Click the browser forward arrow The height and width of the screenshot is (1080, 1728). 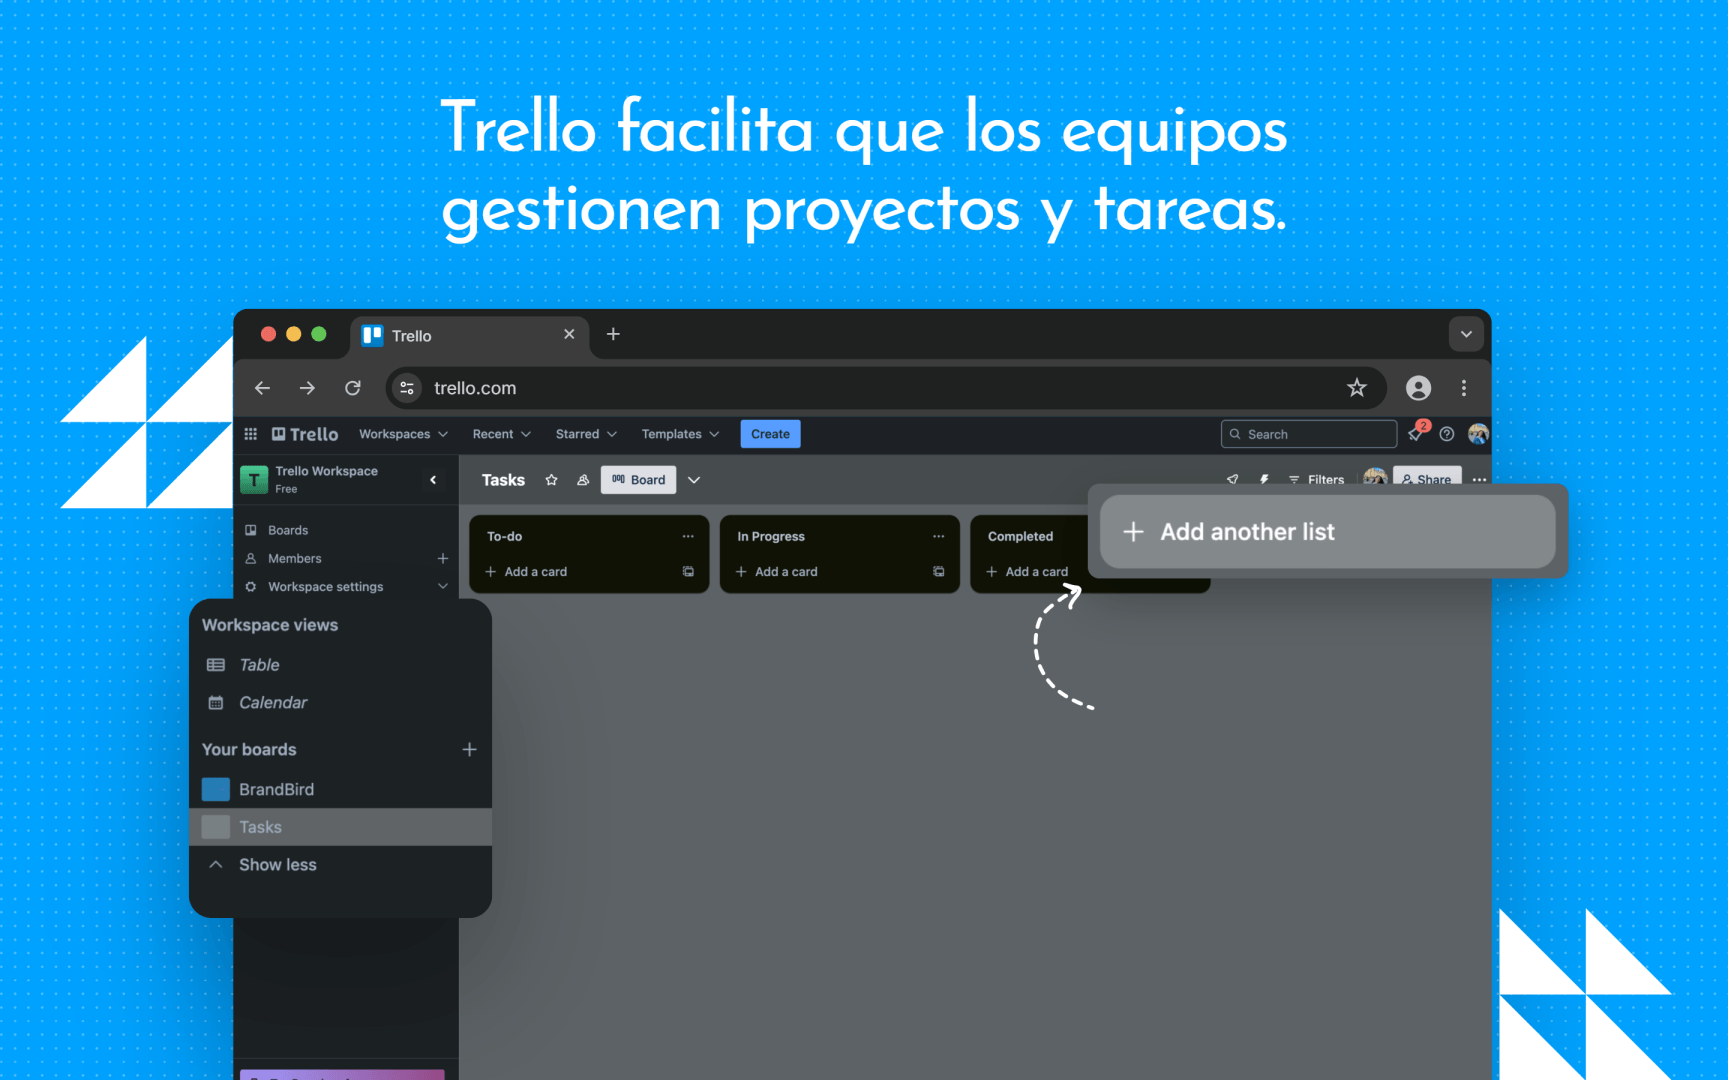click(307, 388)
